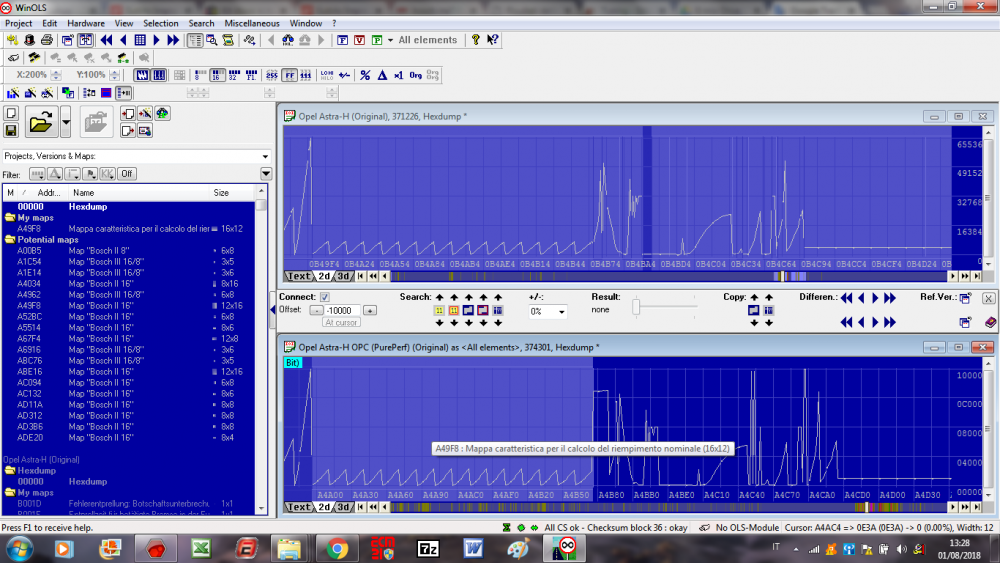Open the All elements dropdown arrow
Viewport: 1000px width, 563px height.
click(x=390, y=40)
